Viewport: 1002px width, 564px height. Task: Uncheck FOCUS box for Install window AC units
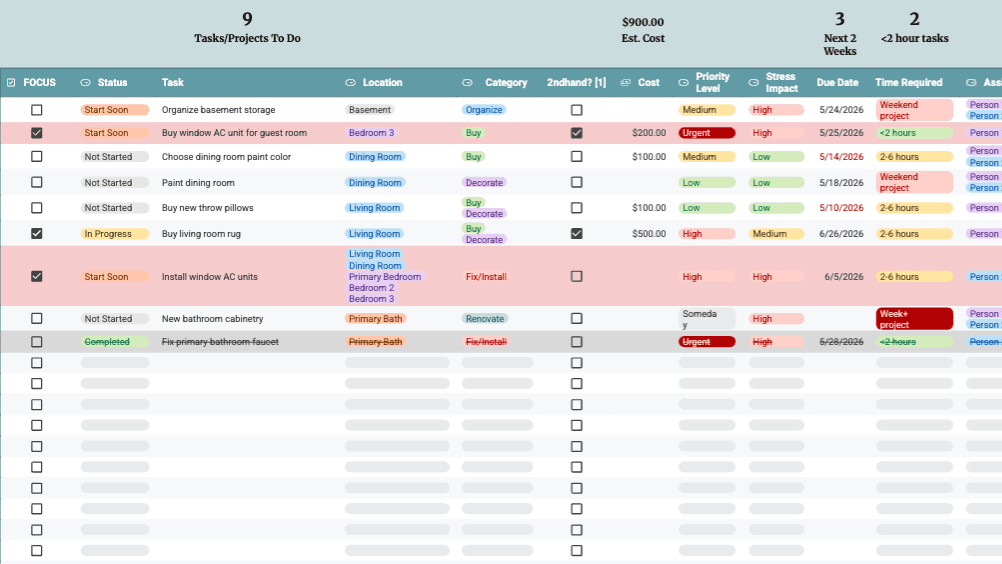36,277
